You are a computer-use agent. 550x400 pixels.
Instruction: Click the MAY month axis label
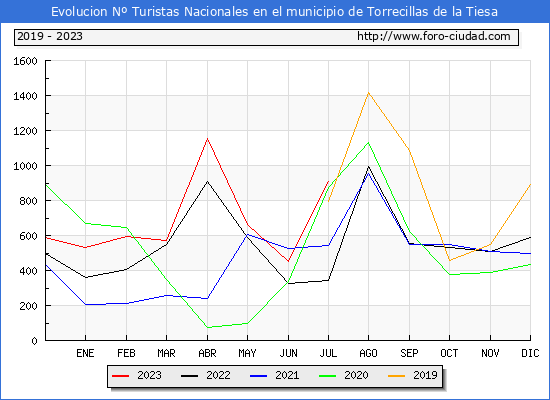pyautogui.click(x=248, y=353)
